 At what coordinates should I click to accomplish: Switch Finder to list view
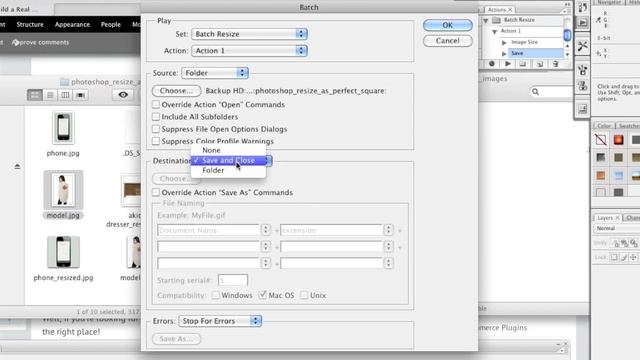pos(50,95)
